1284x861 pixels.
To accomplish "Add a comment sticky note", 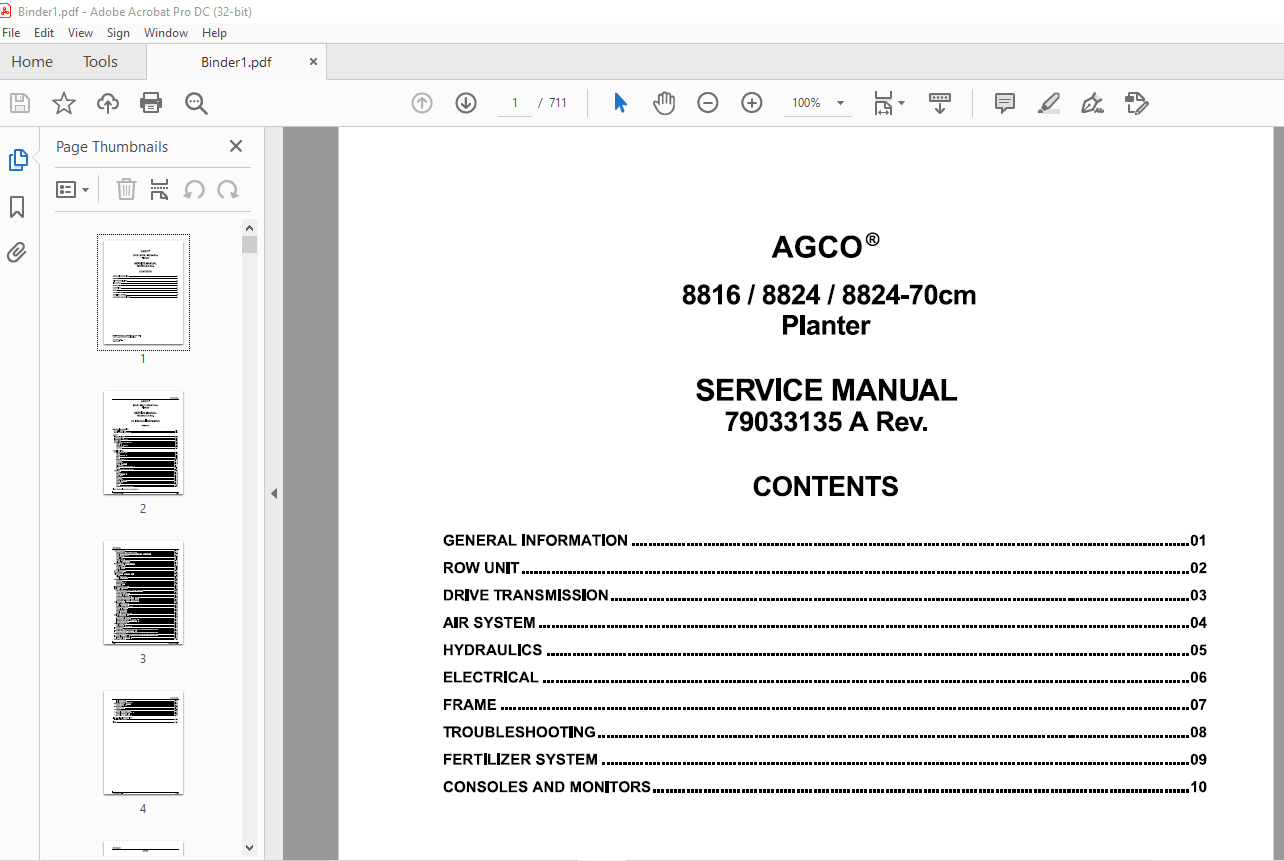I will 1005,103.
